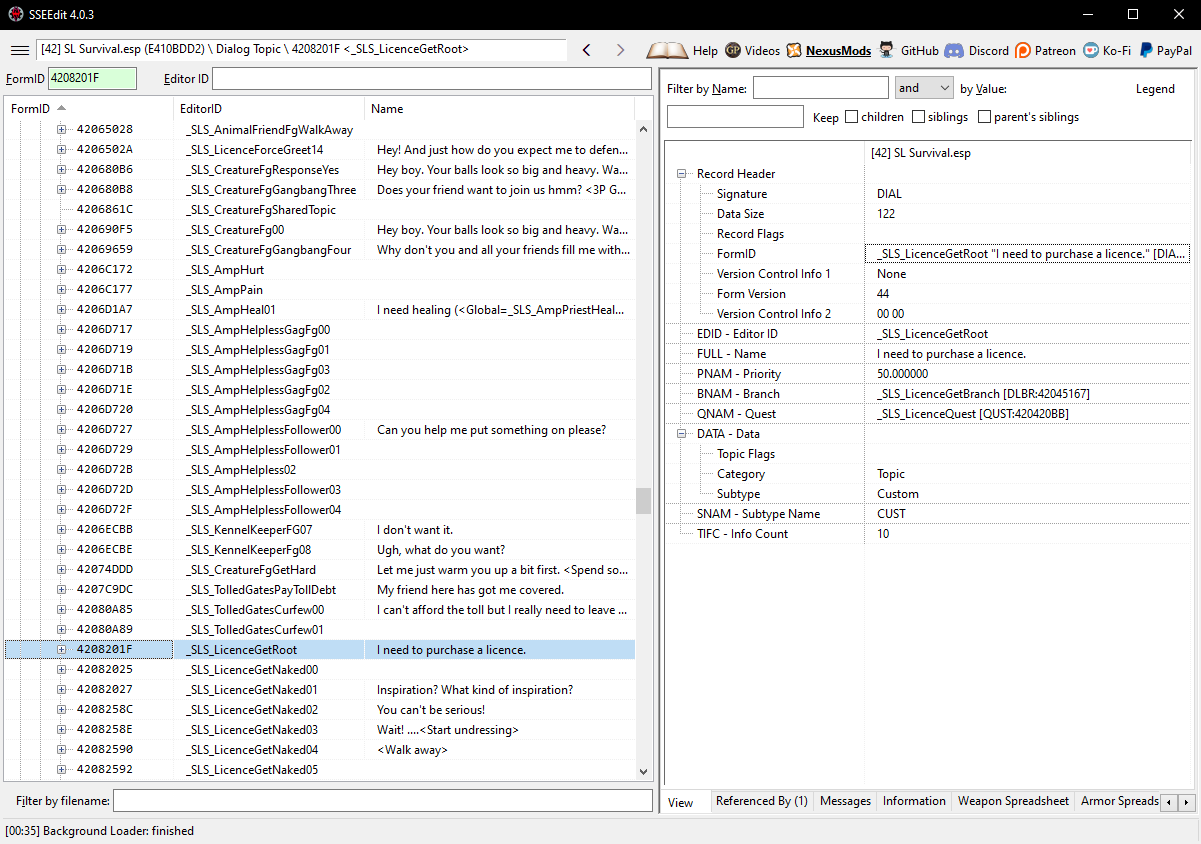
Task: Click the SSEEdit app icon in title bar
Action: [x=16, y=14]
